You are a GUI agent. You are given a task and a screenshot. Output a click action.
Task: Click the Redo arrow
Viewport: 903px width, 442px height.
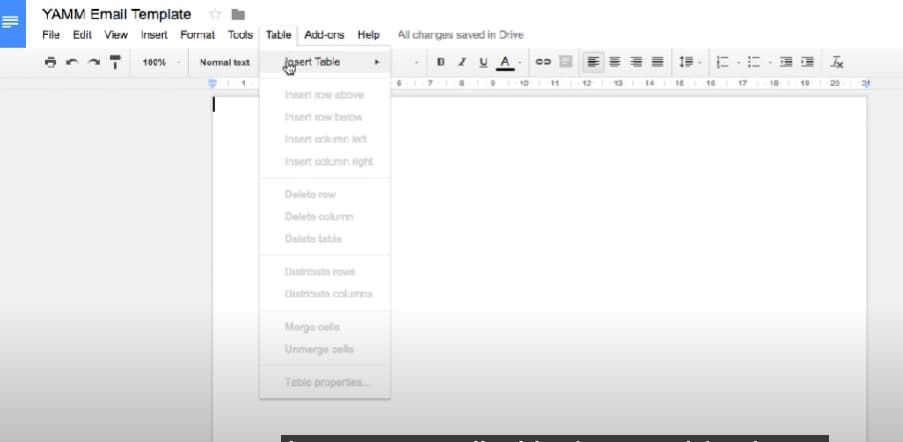tap(94, 62)
